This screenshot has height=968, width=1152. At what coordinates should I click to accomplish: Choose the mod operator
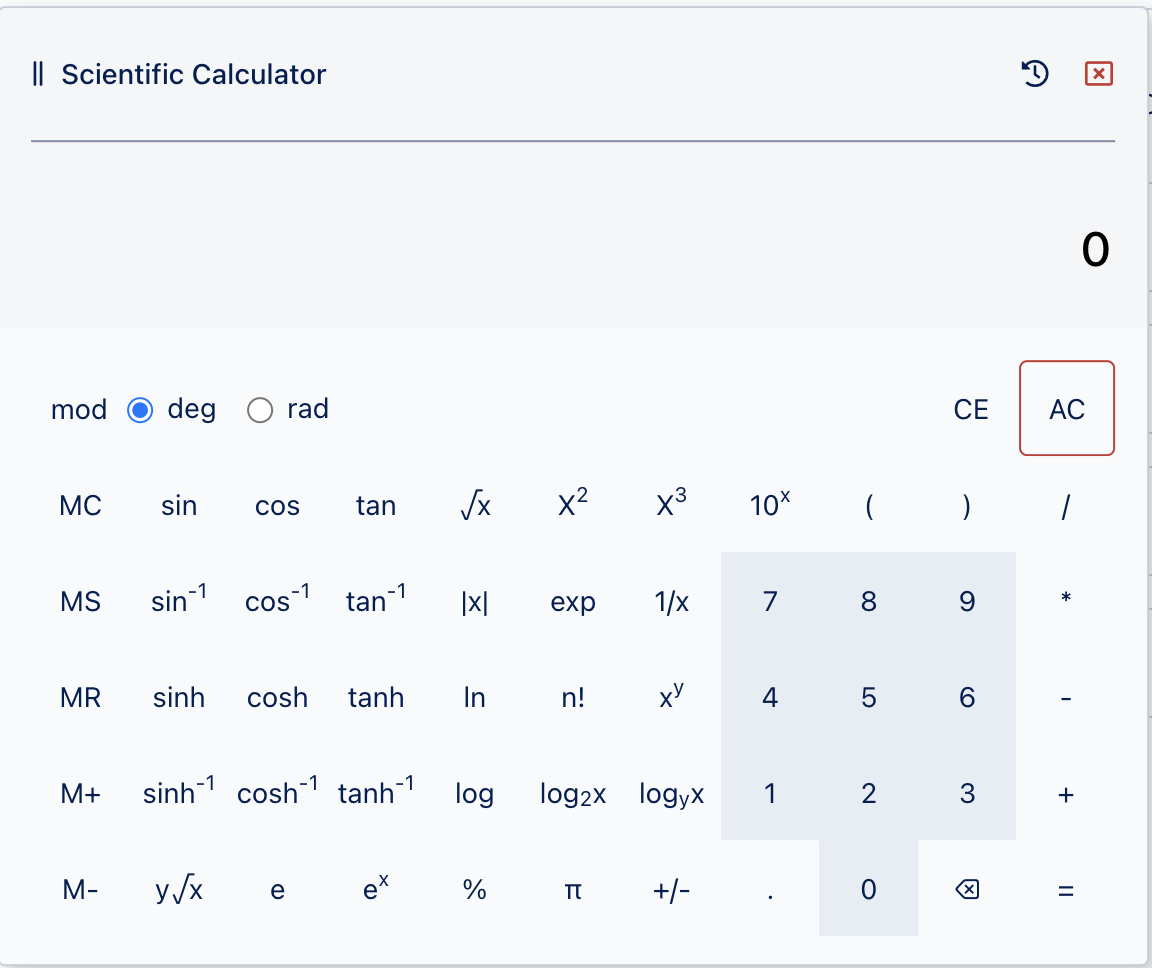[x=79, y=409]
